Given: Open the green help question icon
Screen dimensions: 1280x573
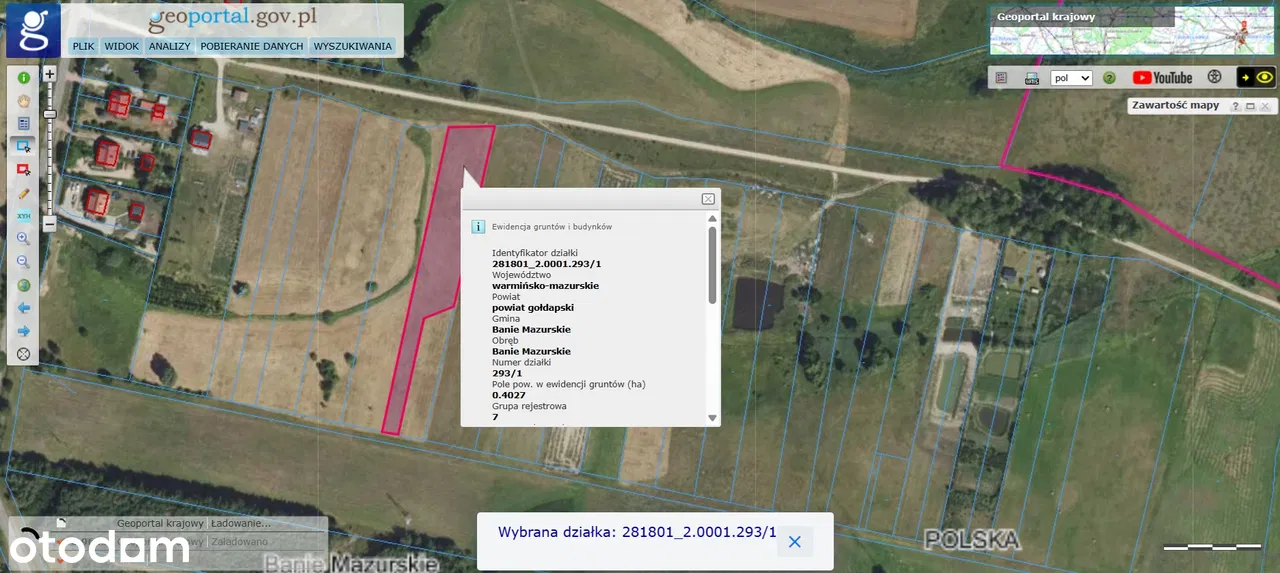Looking at the screenshot, I should [x=1109, y=78].
